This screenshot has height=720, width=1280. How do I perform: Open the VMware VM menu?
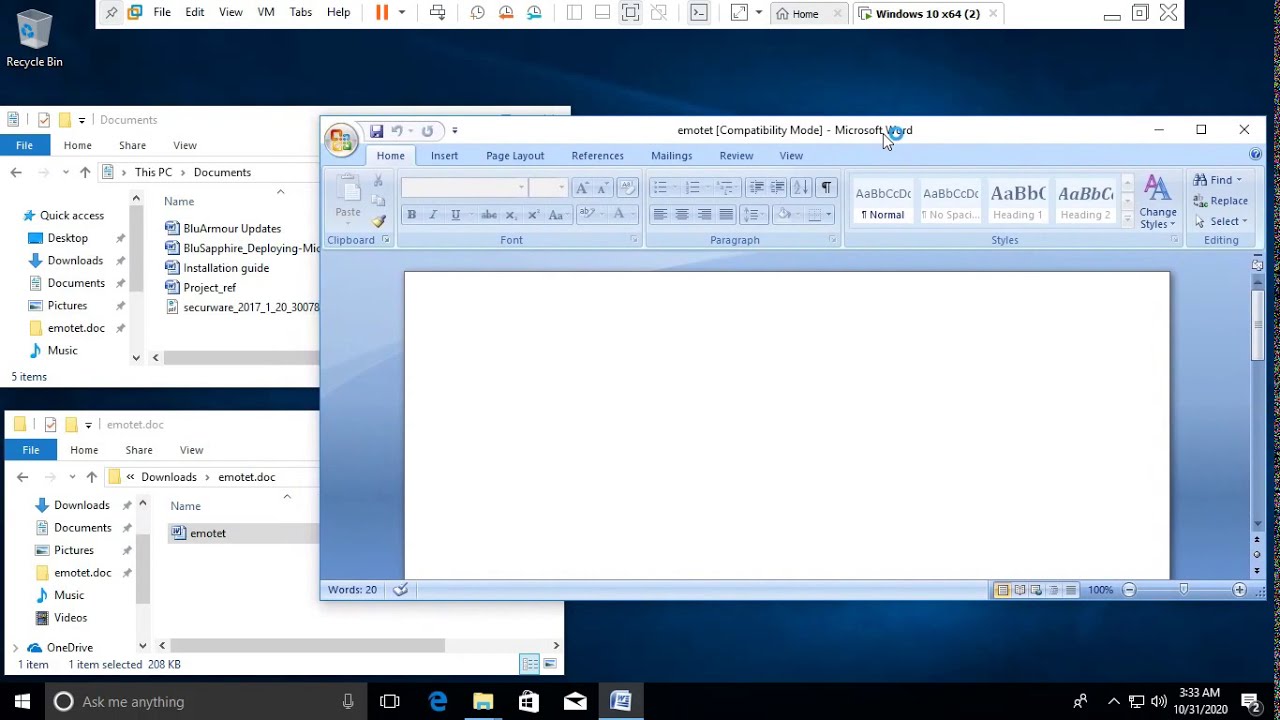pos(266,13)
